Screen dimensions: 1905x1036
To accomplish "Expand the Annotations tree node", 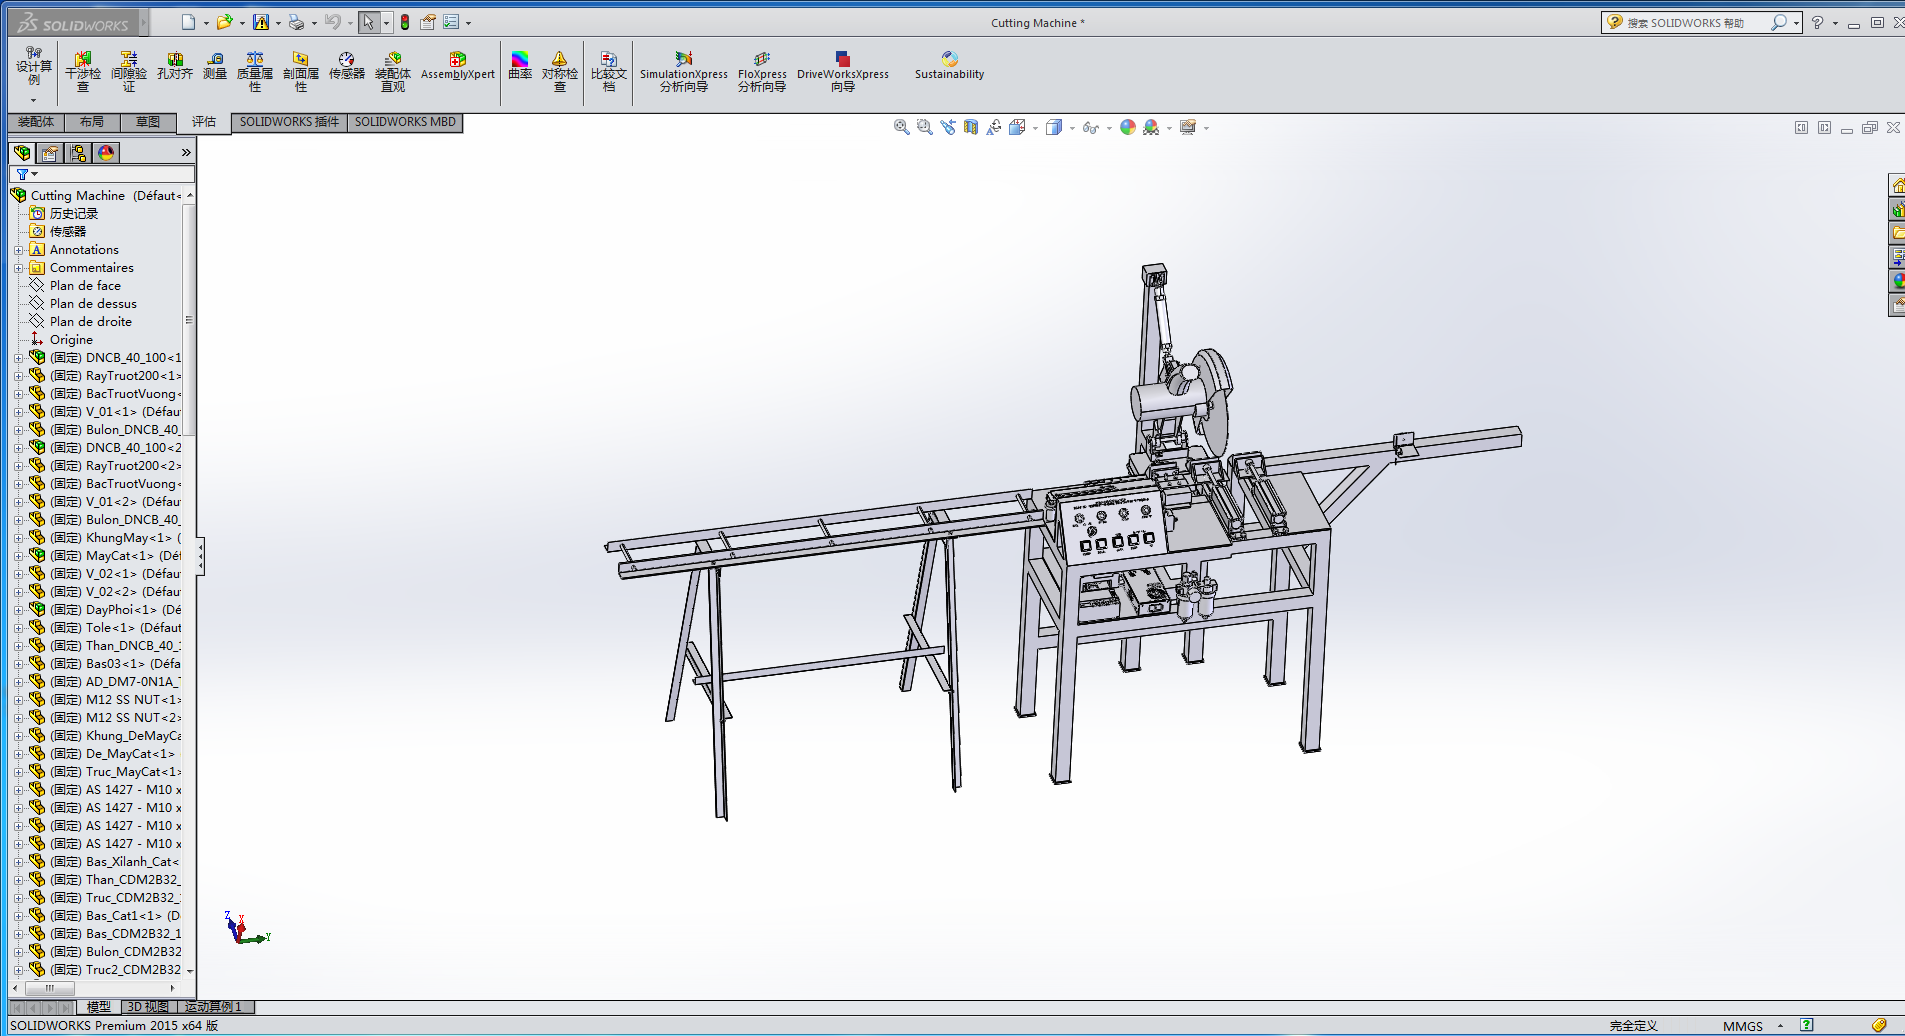I will click(x=18, y=250).
